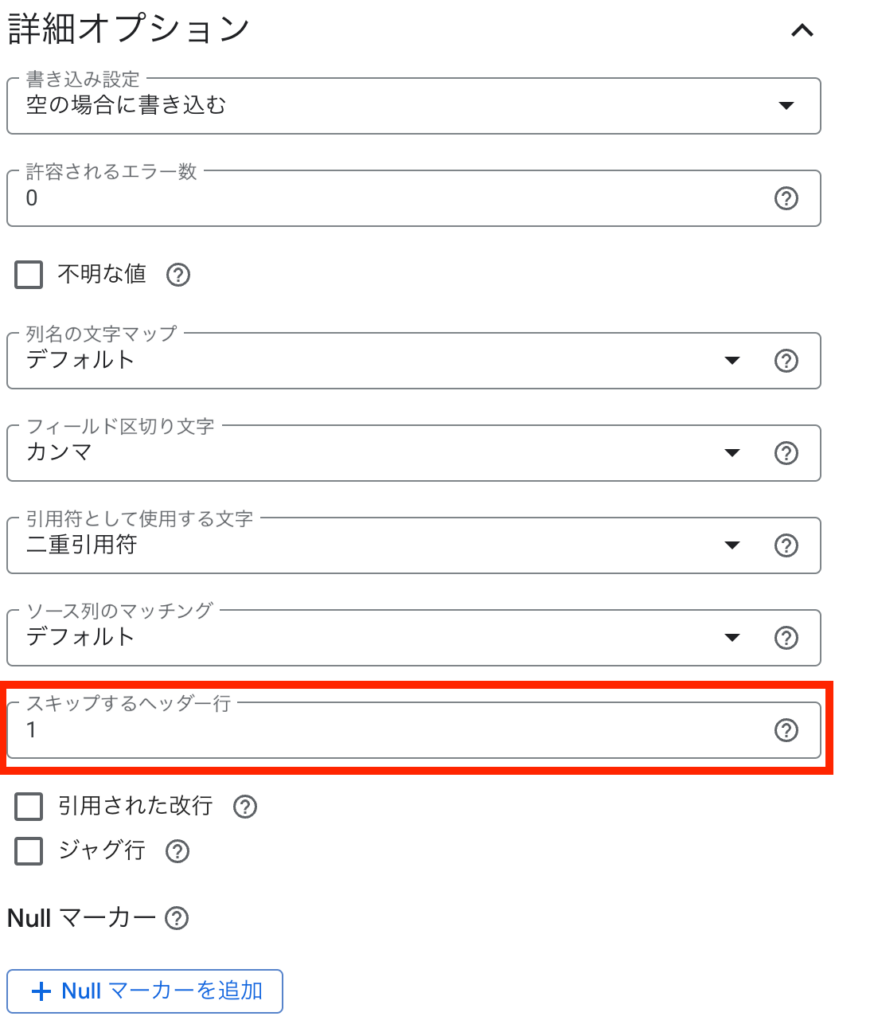Screen dimensions: 874x1024
Task: Click help icon next to 引用された改行
Action: (245, 807)
